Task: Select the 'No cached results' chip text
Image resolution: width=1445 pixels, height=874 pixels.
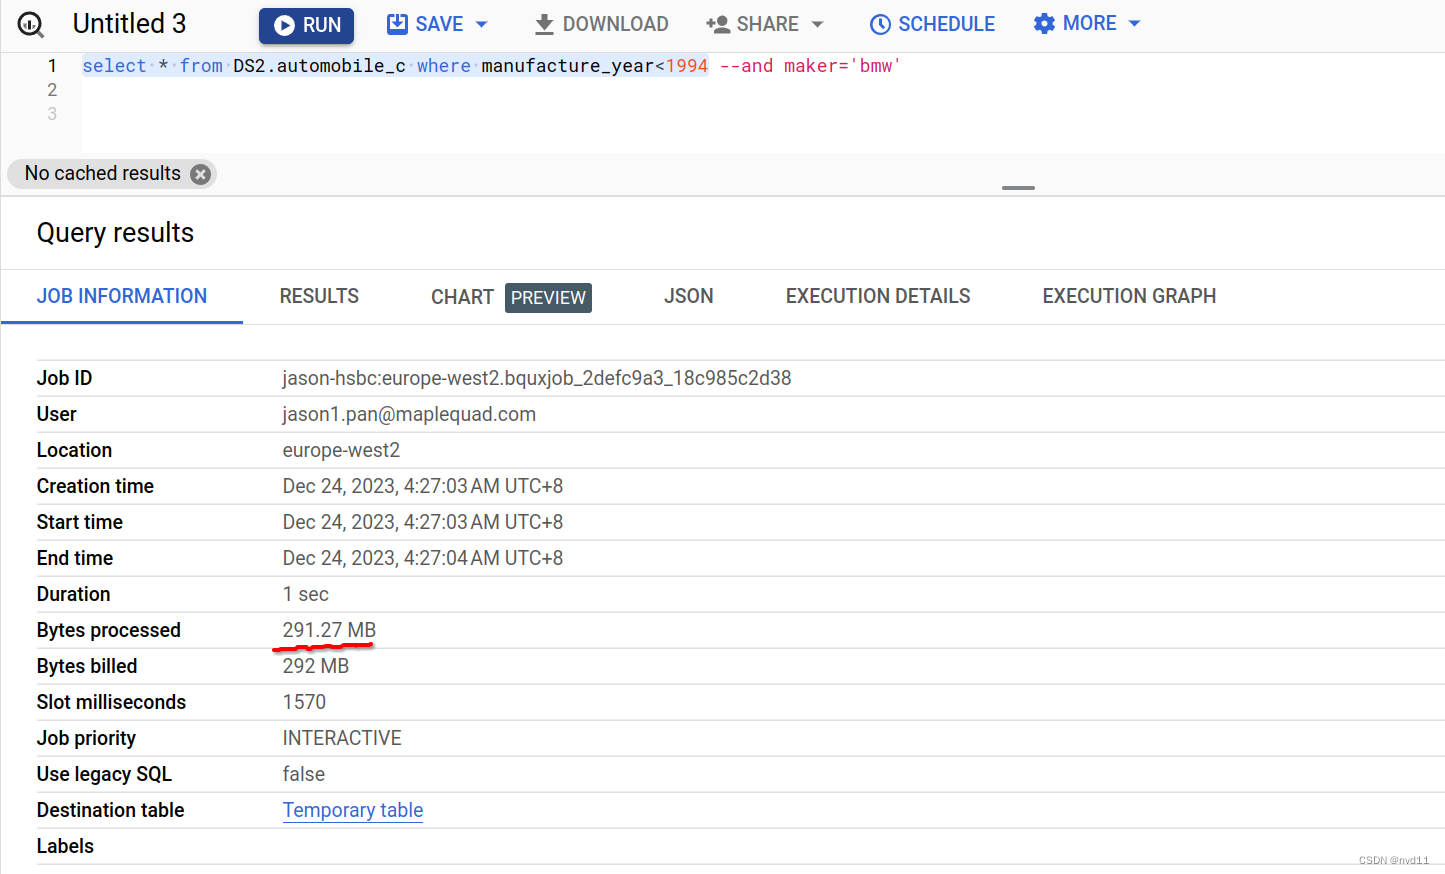Action: (103, 173)
